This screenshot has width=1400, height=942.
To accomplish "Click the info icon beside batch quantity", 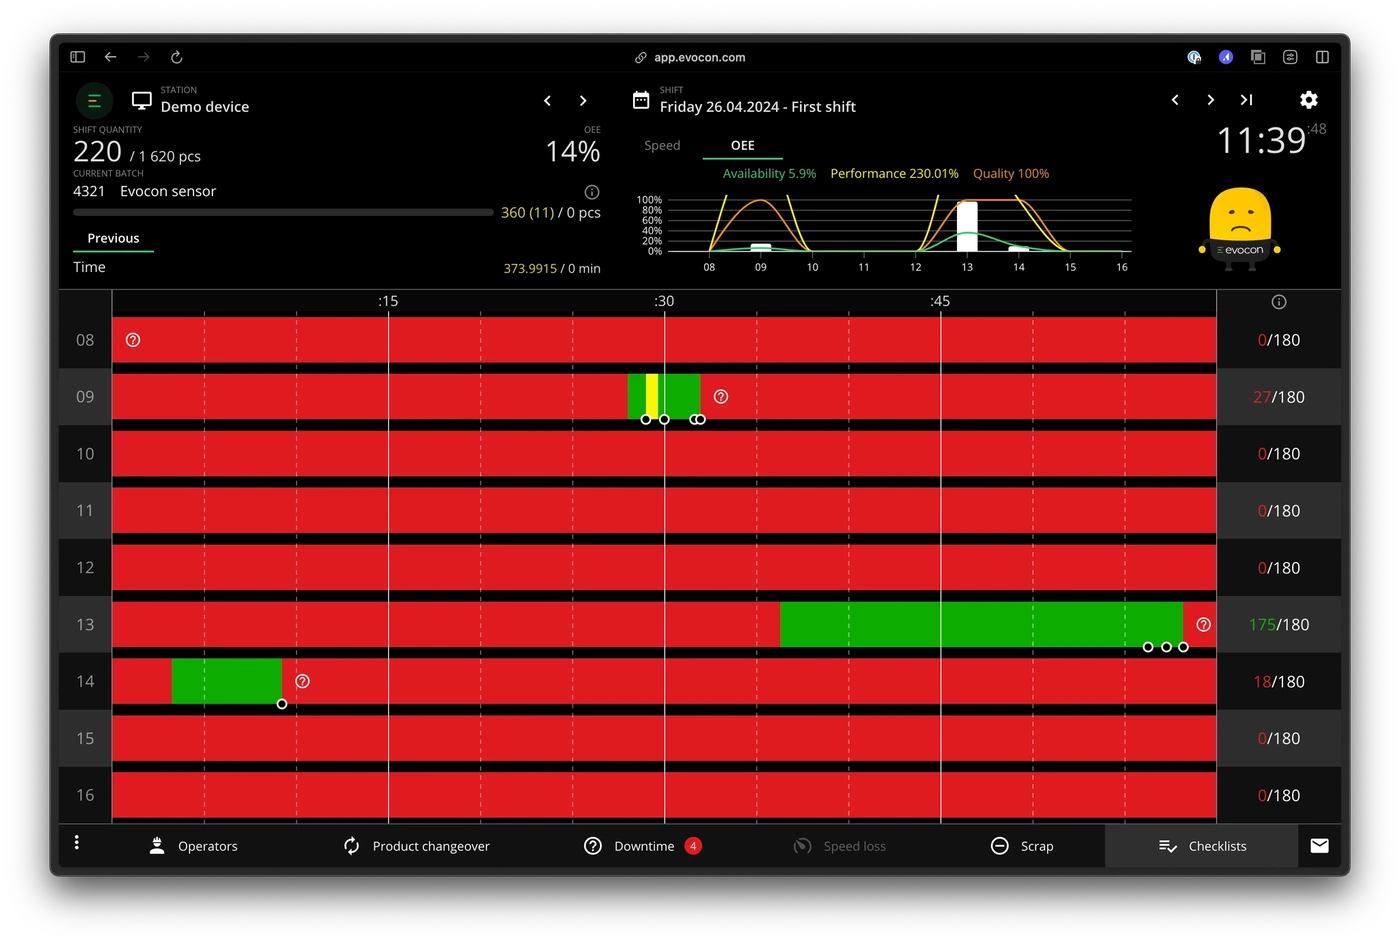I will click(x=592, y=192).
